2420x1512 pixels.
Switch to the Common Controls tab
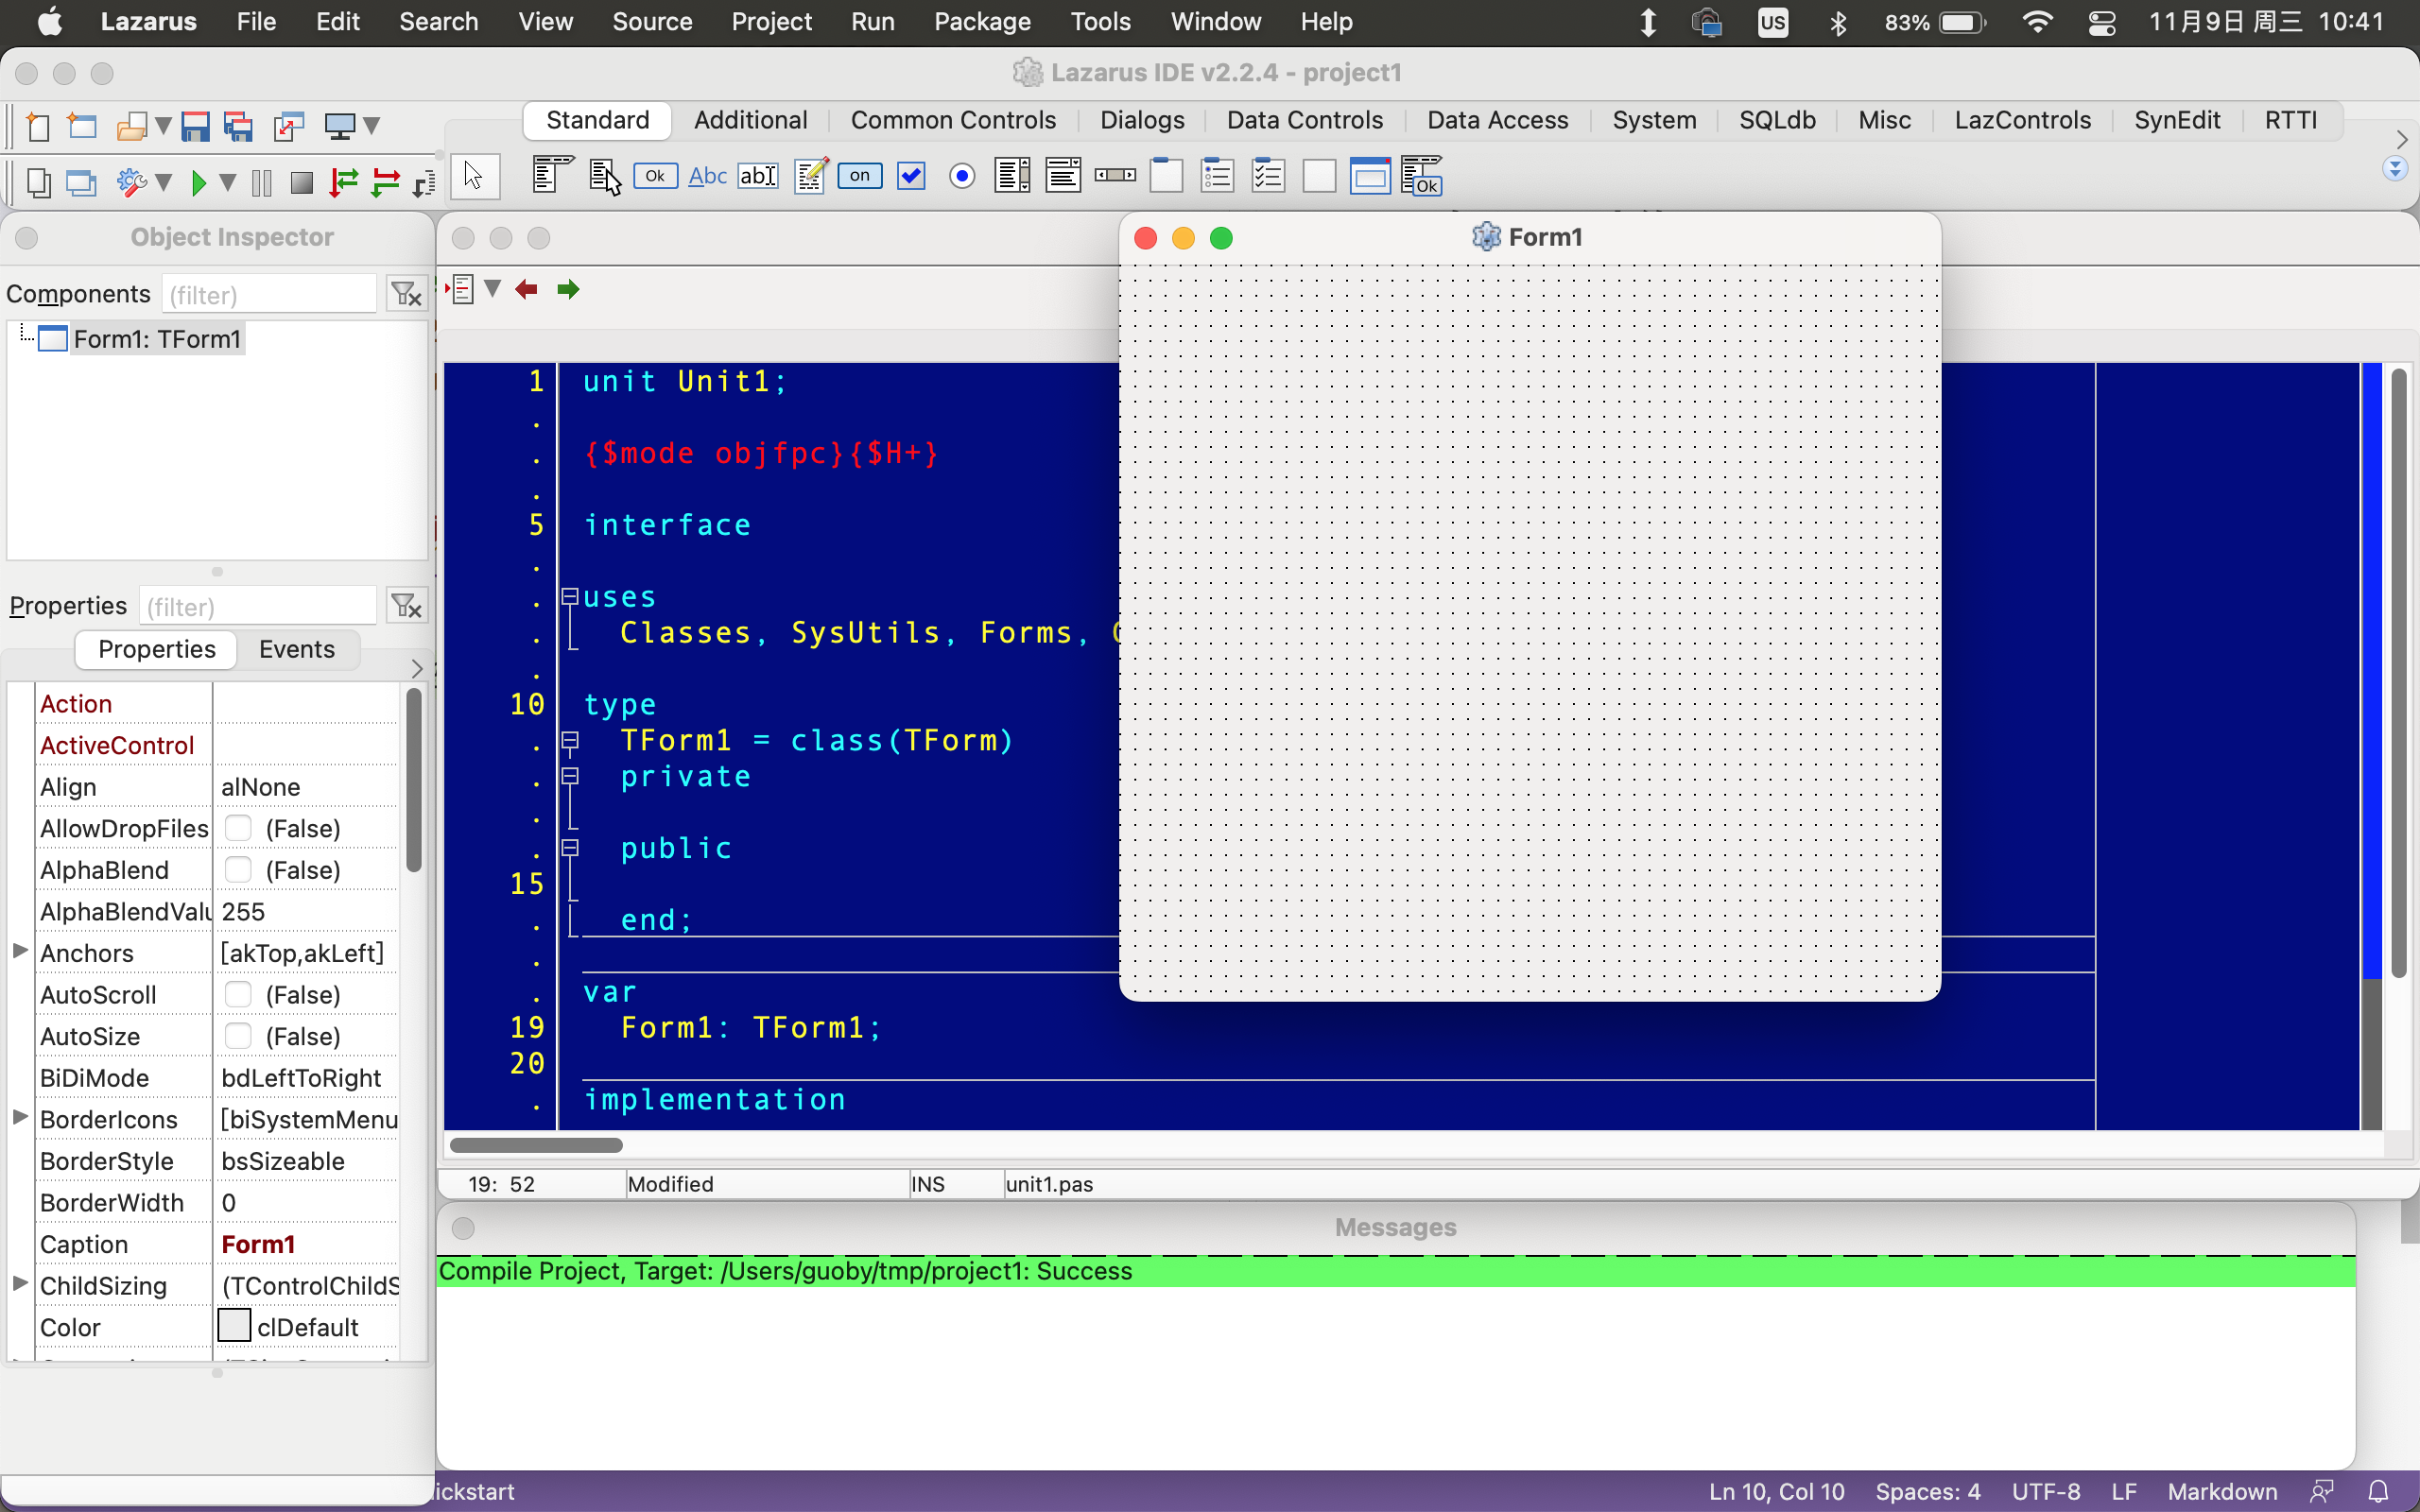(952, 120)
